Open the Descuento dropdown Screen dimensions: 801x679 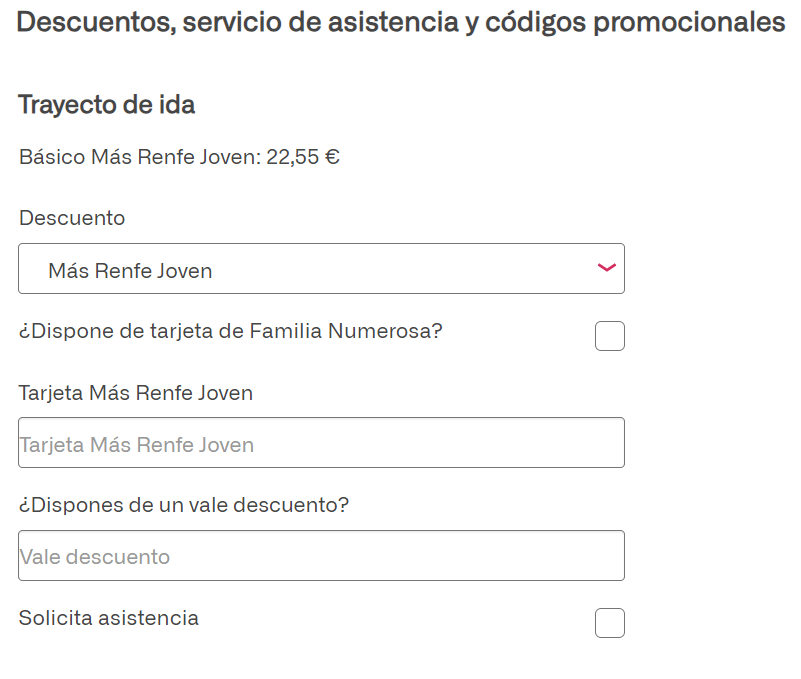(320, 269)
